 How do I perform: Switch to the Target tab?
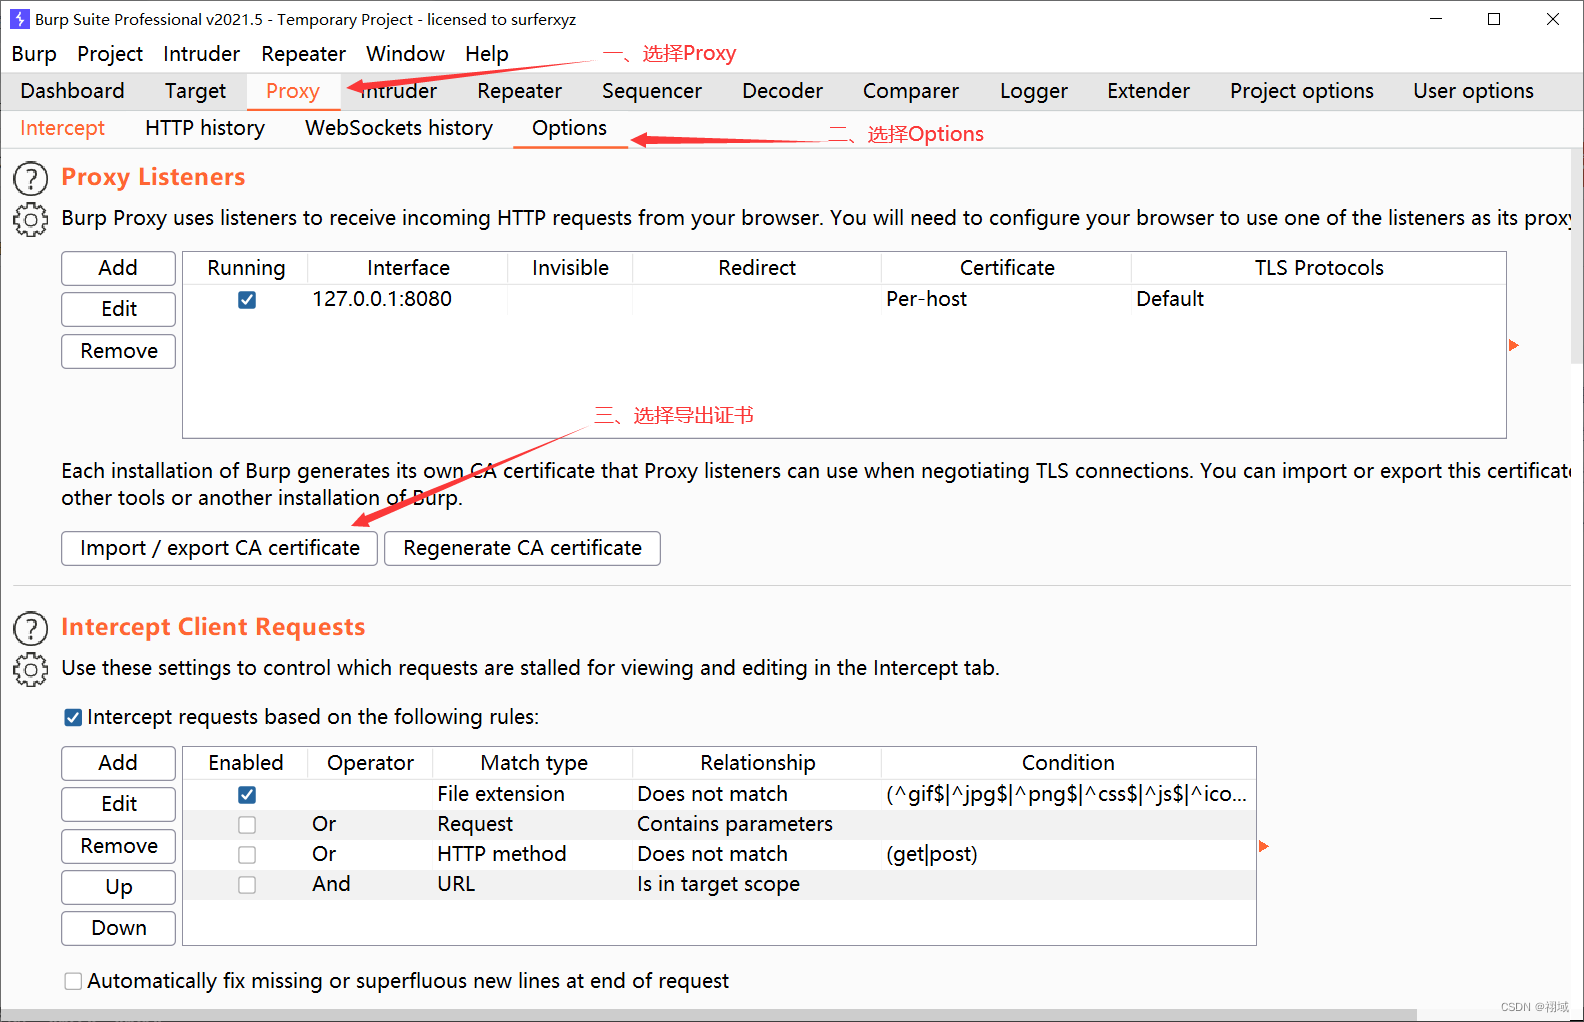tap(196, 91)
